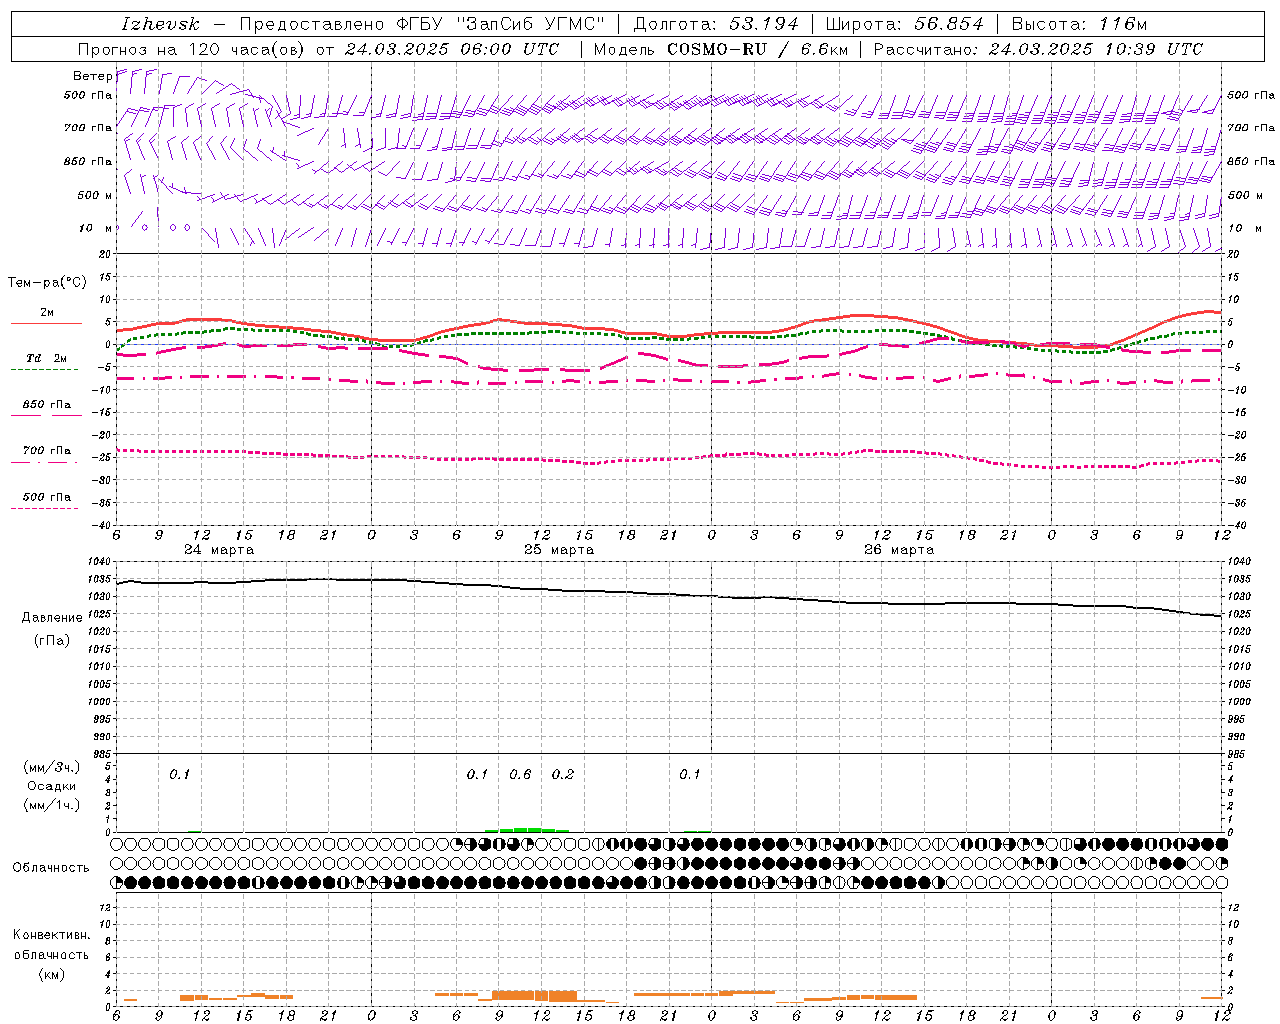Click '985' on left pressure axis

103,754
